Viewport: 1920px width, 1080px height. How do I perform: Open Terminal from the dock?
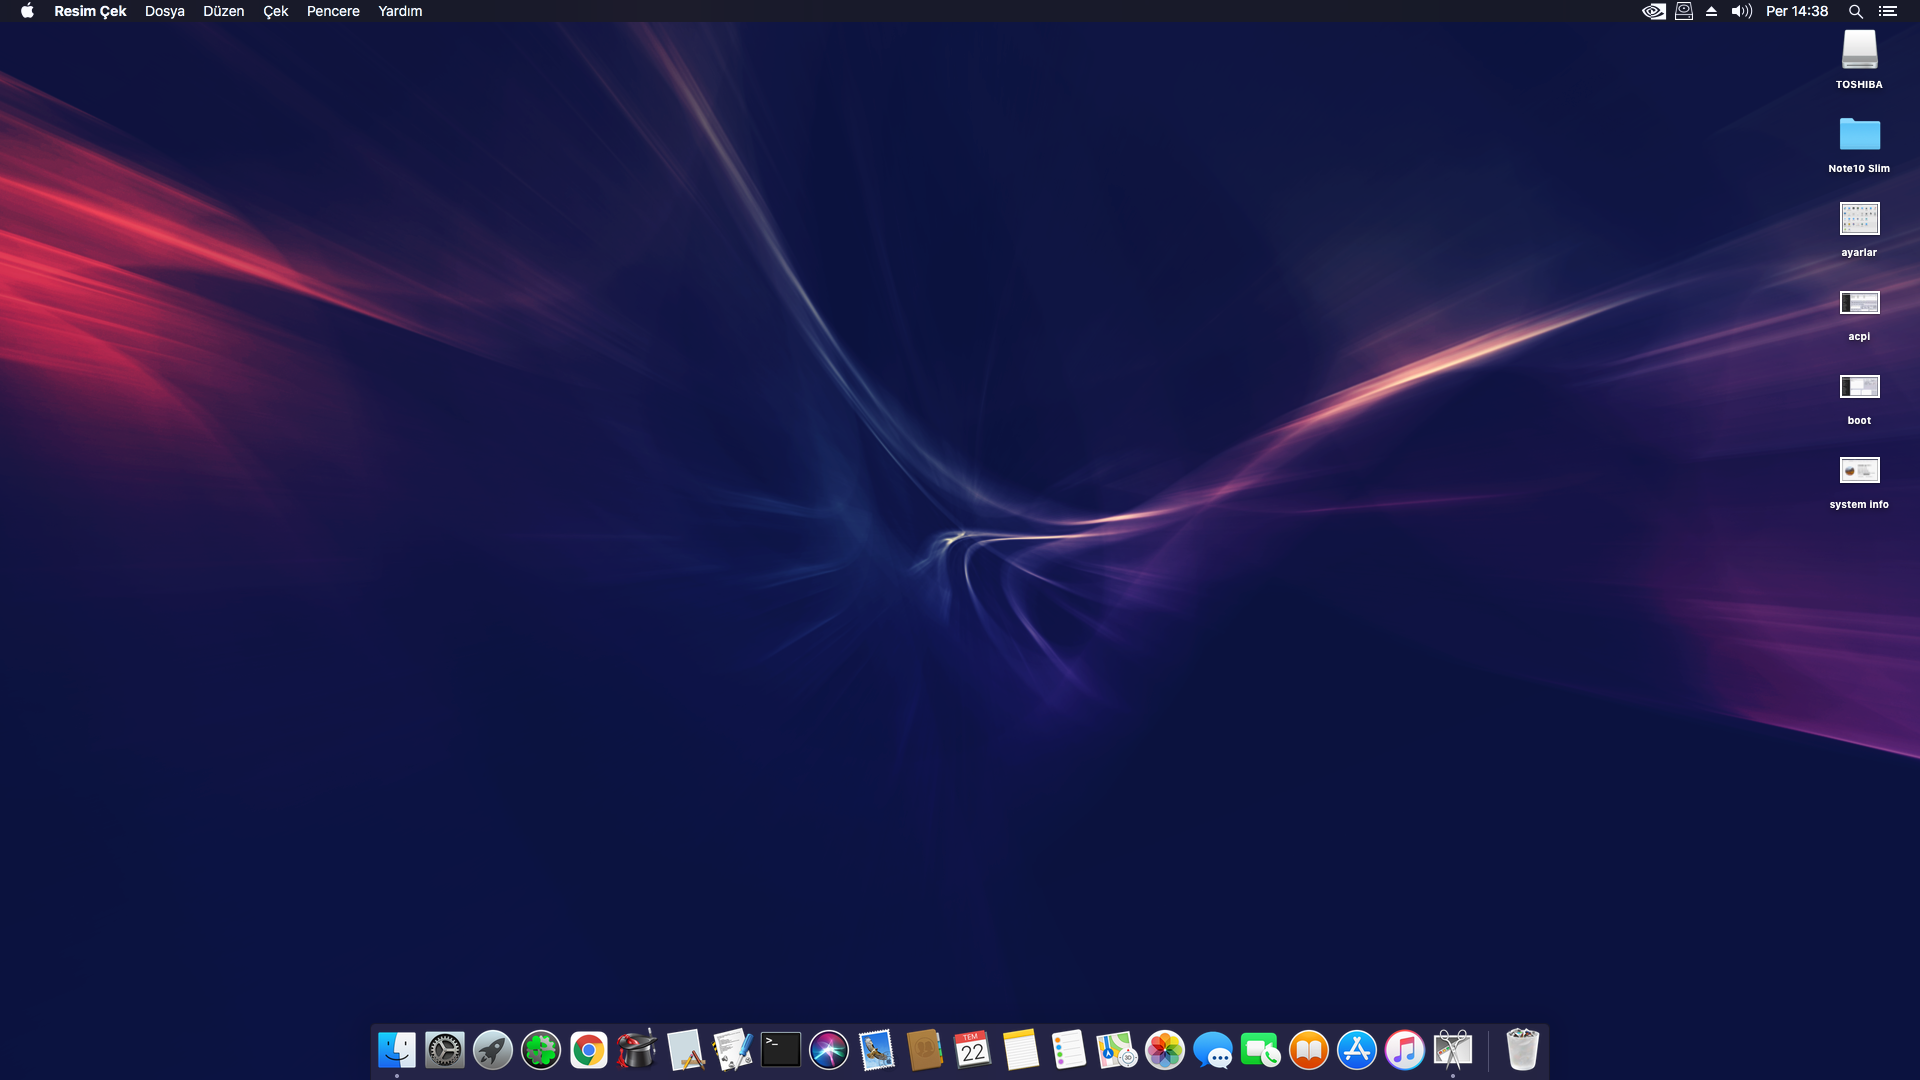tap(781, 1050)
